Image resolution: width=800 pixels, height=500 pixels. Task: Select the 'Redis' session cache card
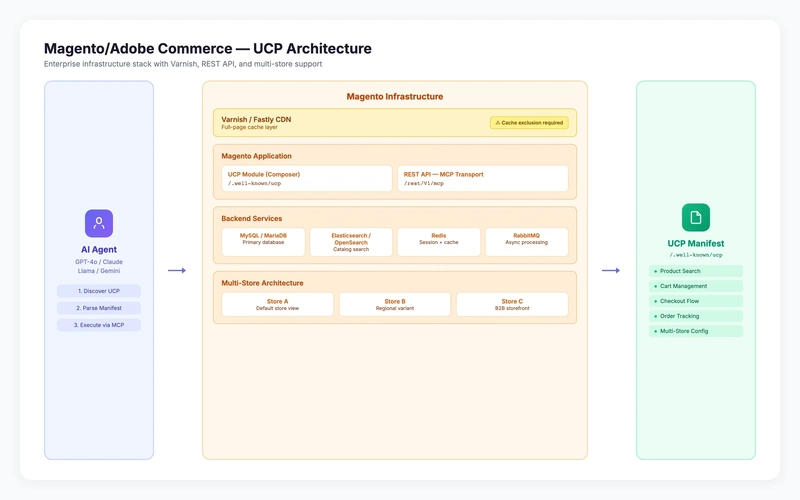[439, 242]
